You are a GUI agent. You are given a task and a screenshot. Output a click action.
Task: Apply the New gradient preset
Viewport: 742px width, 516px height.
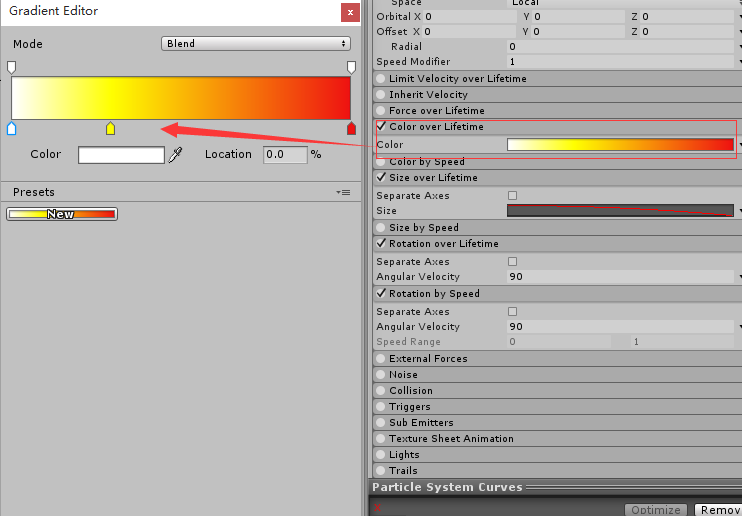coord(62,214)
